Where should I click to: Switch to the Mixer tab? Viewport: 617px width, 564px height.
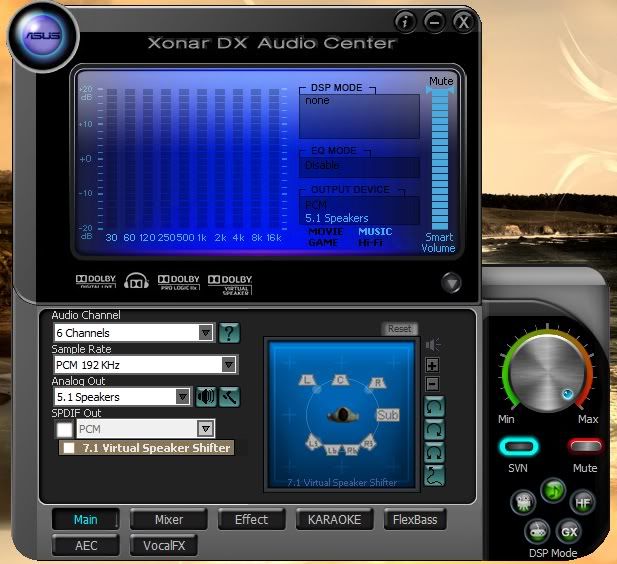click(169, 520)
